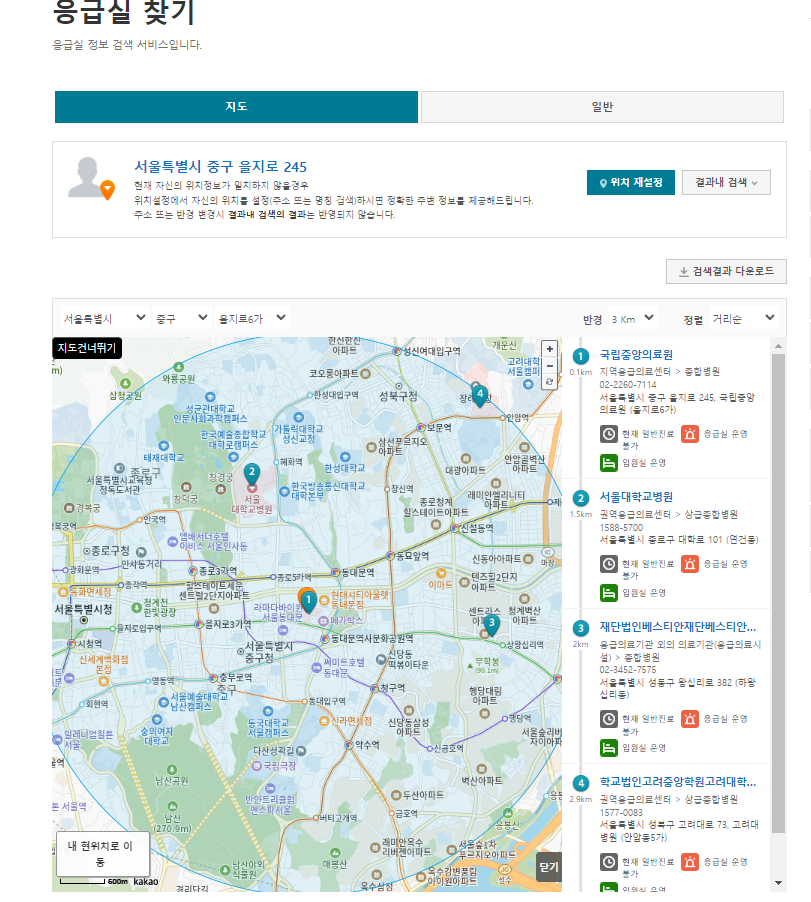Screen dimensions: 811x902
Task: Click siren icon under 고려대학교 hospital entry
Action: (x=690, y=862)
